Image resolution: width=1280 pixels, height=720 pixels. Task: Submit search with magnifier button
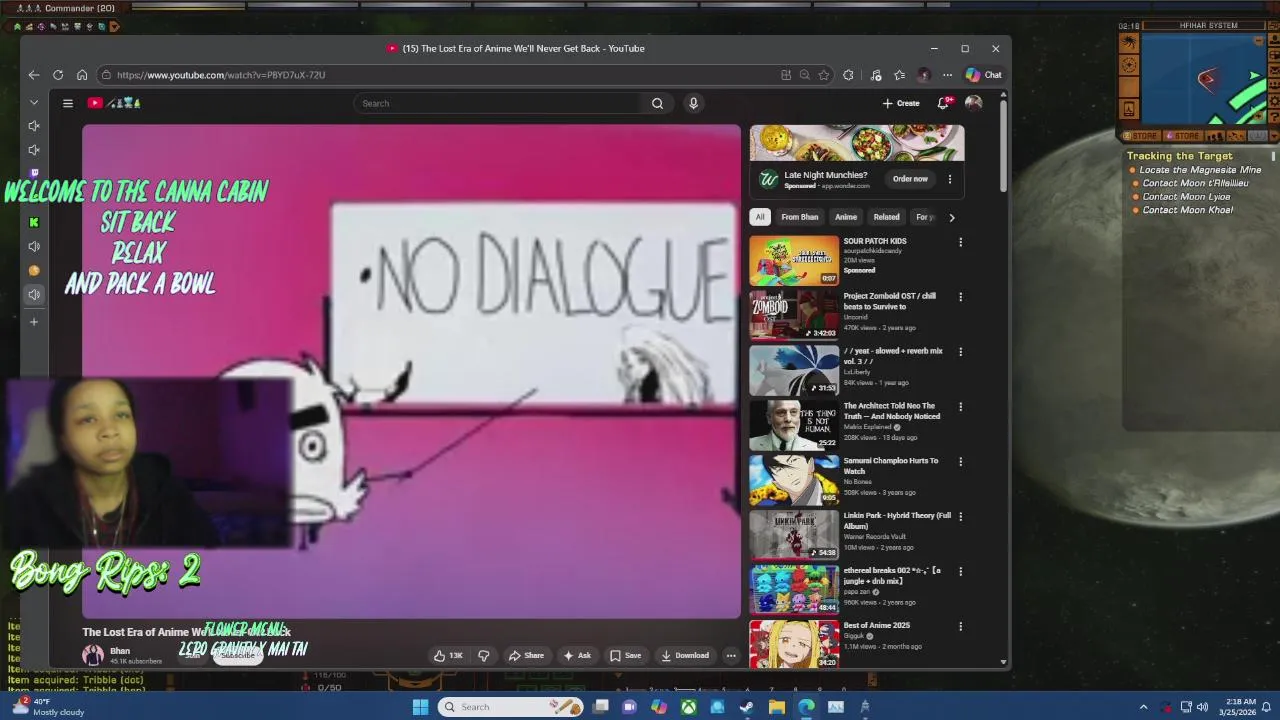tap(657, 103)
